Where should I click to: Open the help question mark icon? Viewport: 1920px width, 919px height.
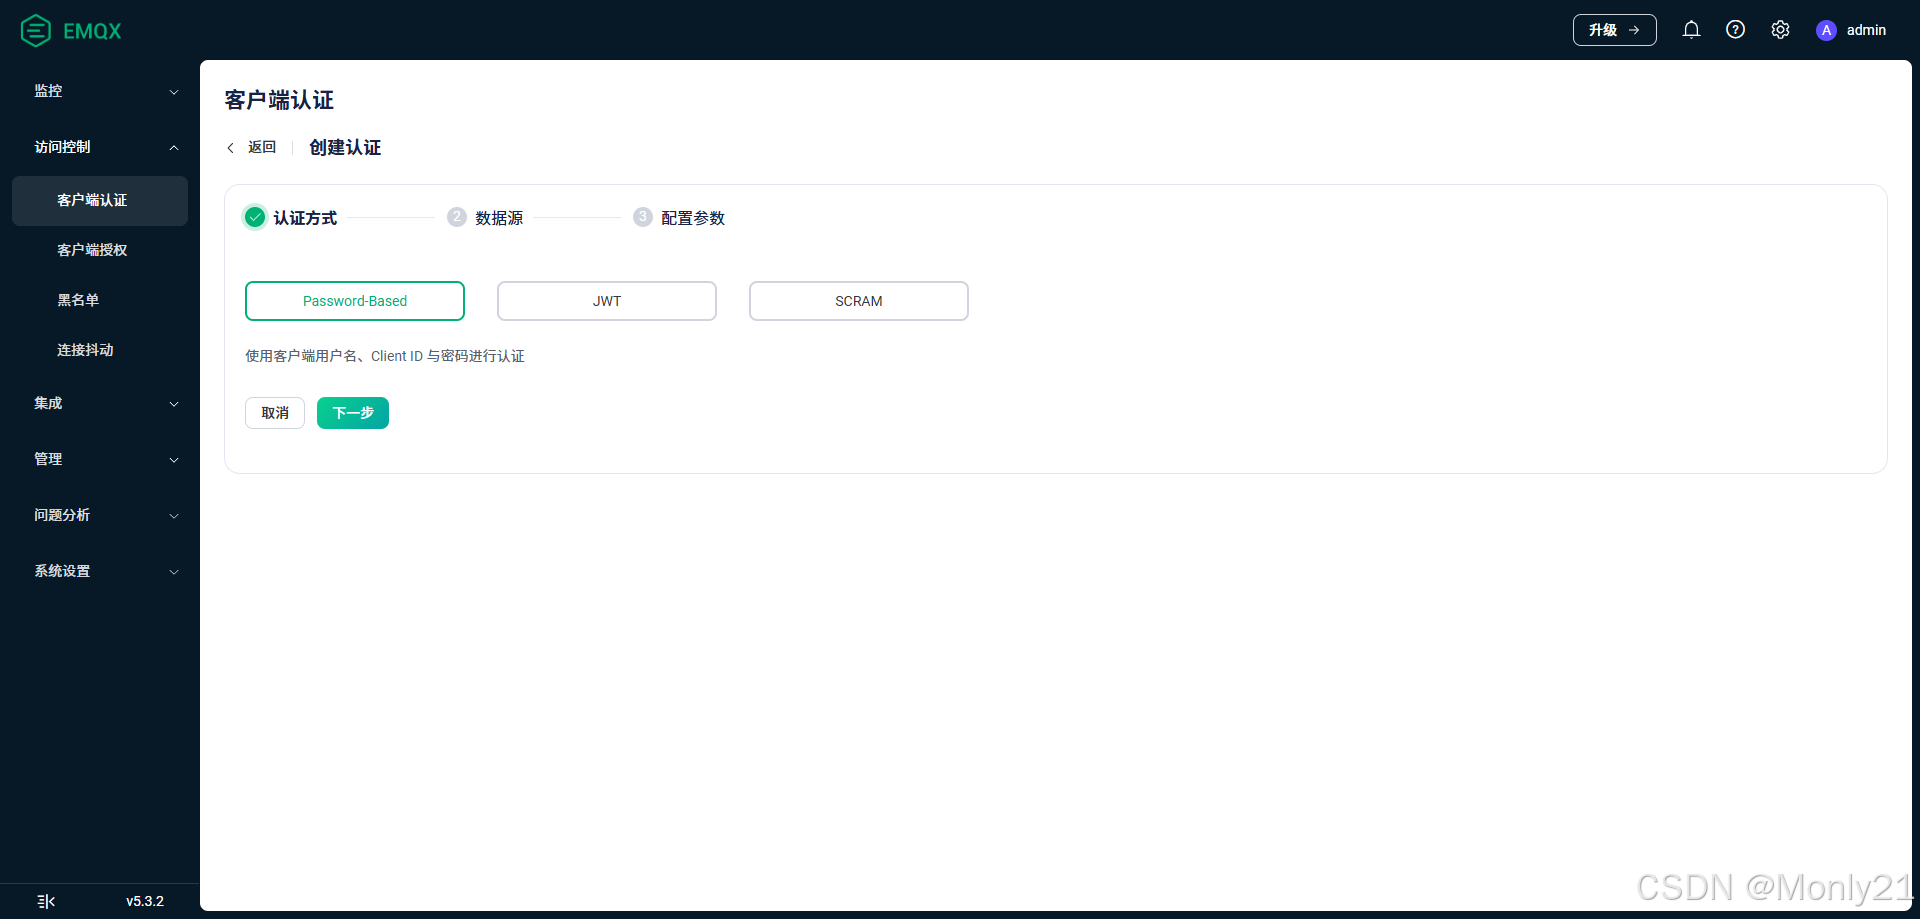[1736, 30]
